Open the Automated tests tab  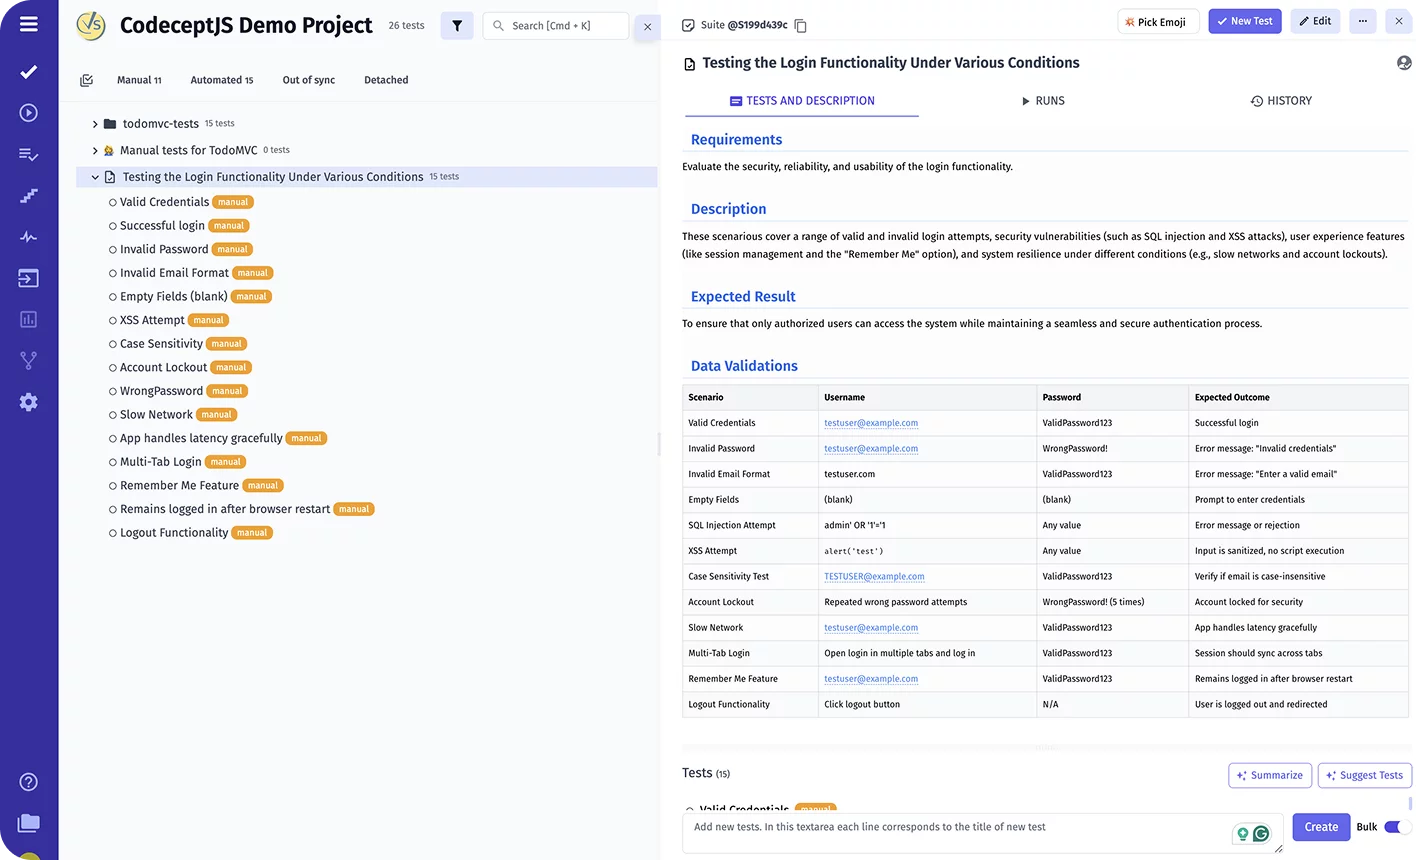tap(221, 79)
